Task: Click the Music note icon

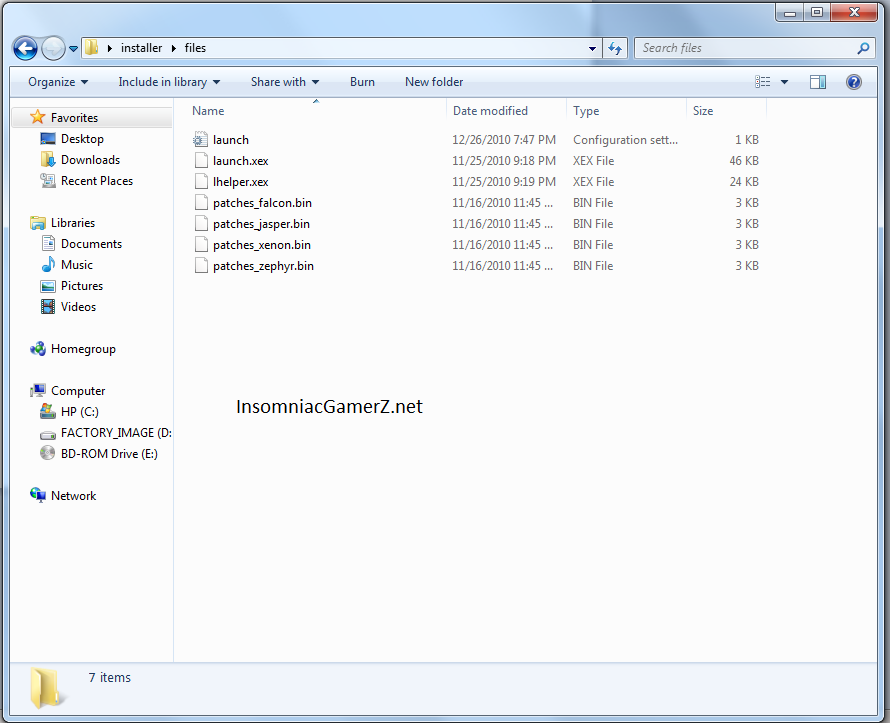Action: (x=48, y=265)
